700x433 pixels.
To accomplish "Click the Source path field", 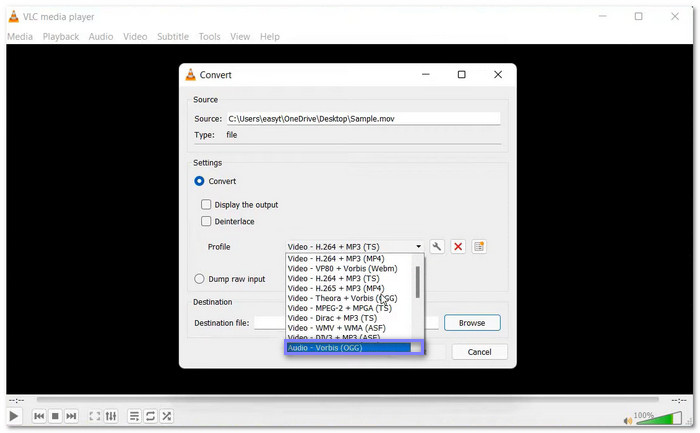I will pos(363,119).
